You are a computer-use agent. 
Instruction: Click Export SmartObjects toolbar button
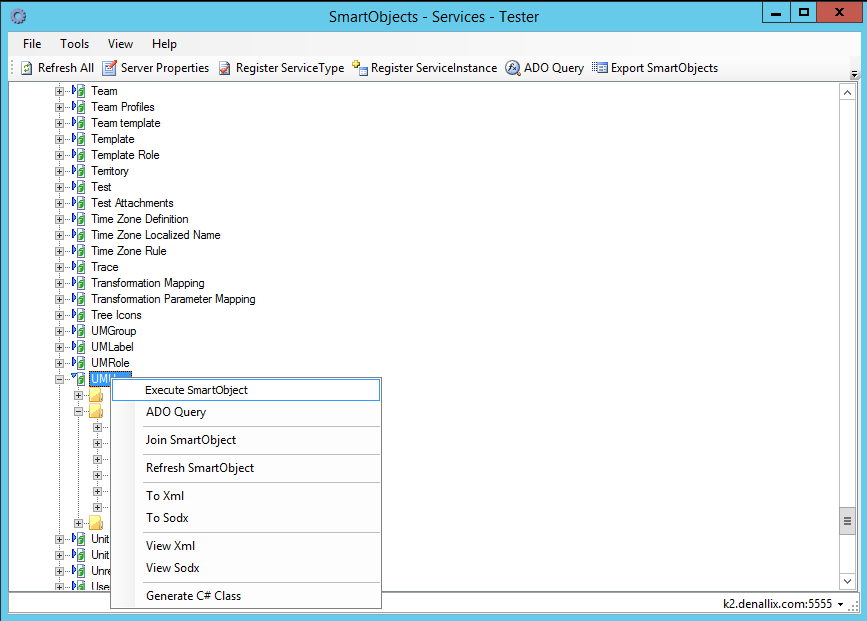click(655, 68)
